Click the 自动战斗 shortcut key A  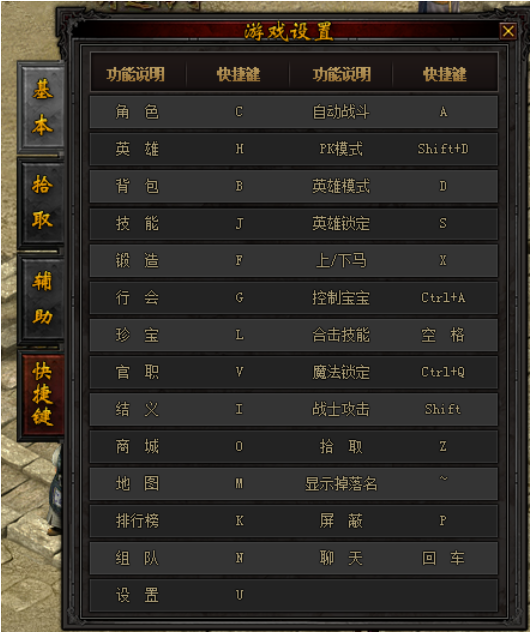tap(443, 112)
